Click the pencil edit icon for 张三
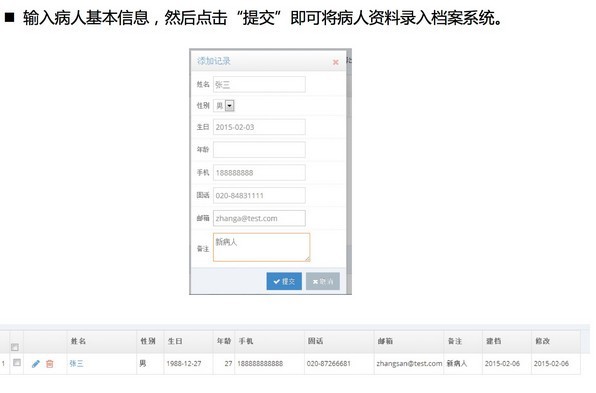The image size is (596, 393). pyautogui.click(x=36, y=364)
